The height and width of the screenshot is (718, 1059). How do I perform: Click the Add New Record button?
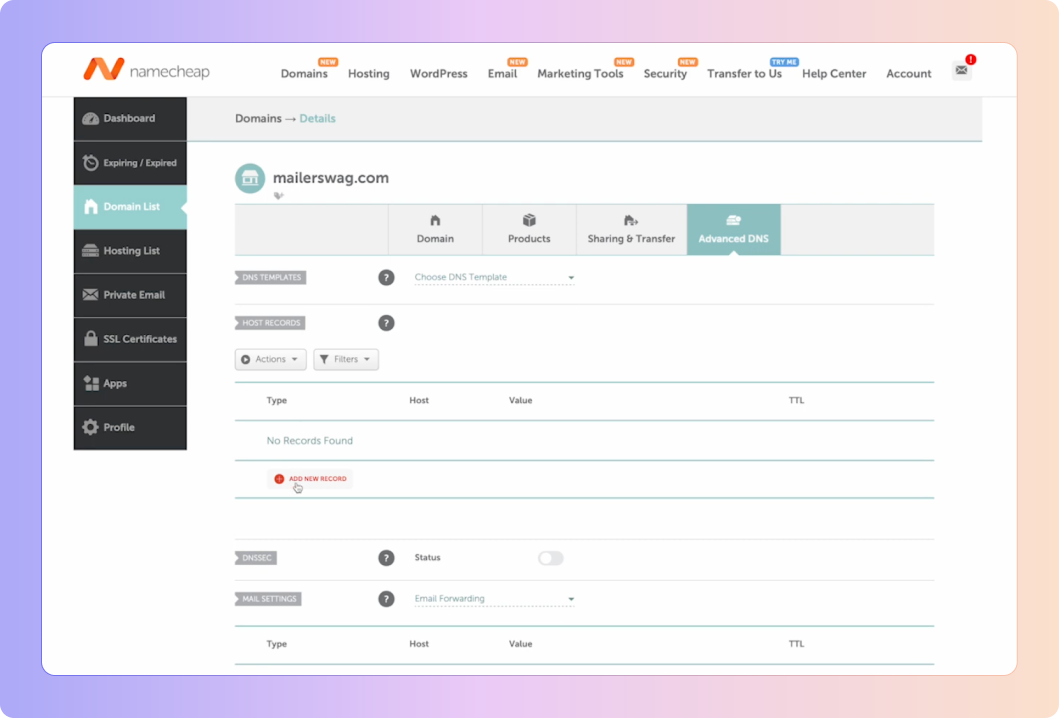310,479
